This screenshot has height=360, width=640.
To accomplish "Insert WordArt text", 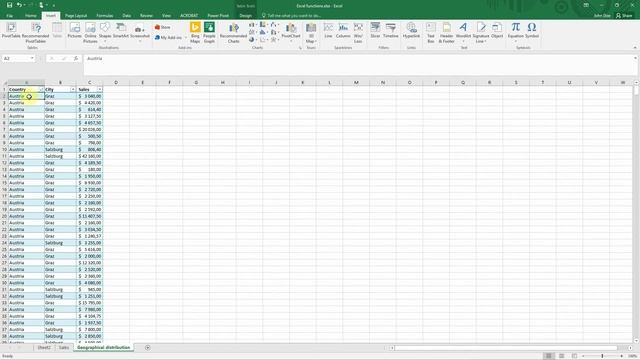I will point(463,32).
